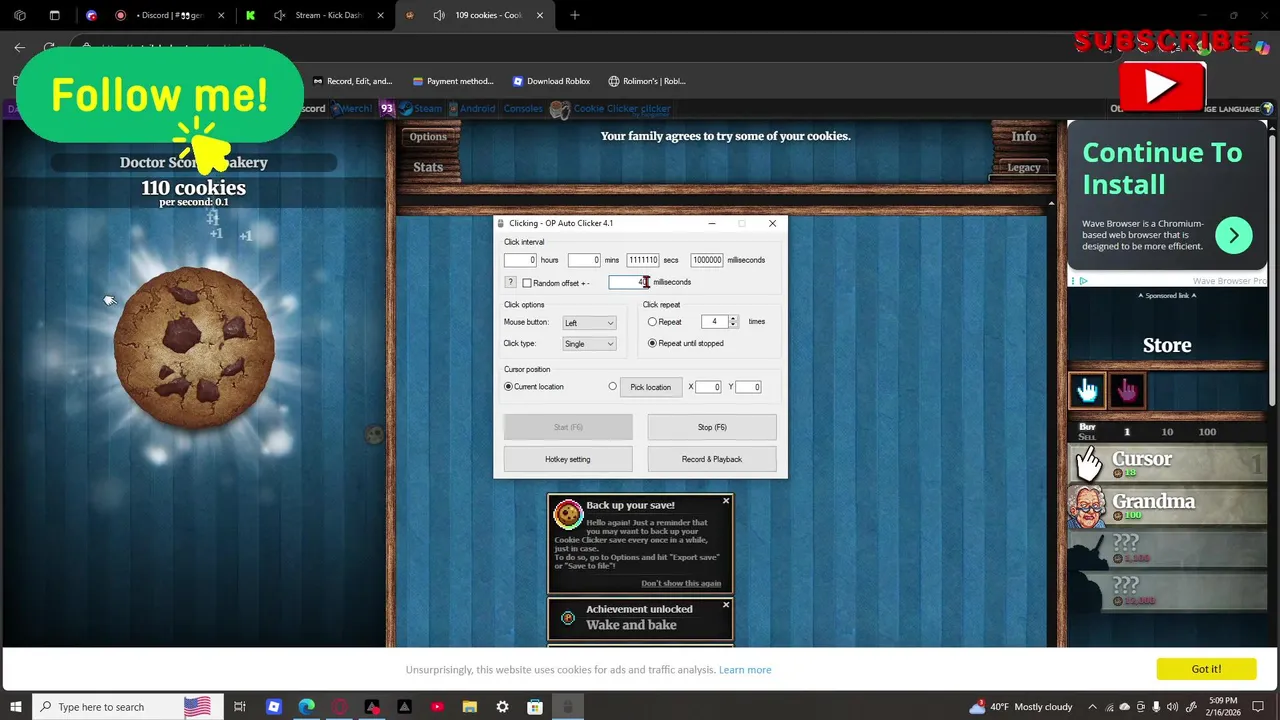Click the Pick location button
This screenshot has height=720, width=1280.
[651, 387]
